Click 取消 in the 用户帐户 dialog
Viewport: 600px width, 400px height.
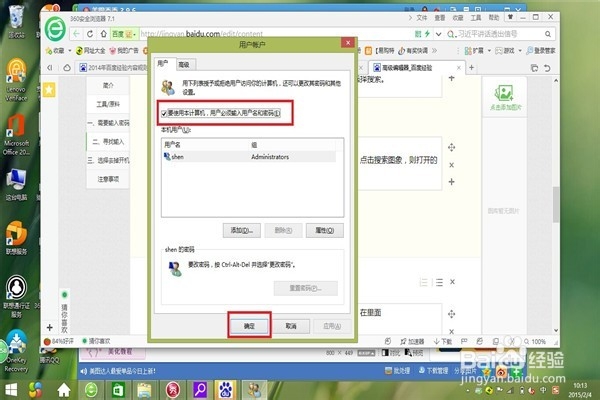coord(291,326)
